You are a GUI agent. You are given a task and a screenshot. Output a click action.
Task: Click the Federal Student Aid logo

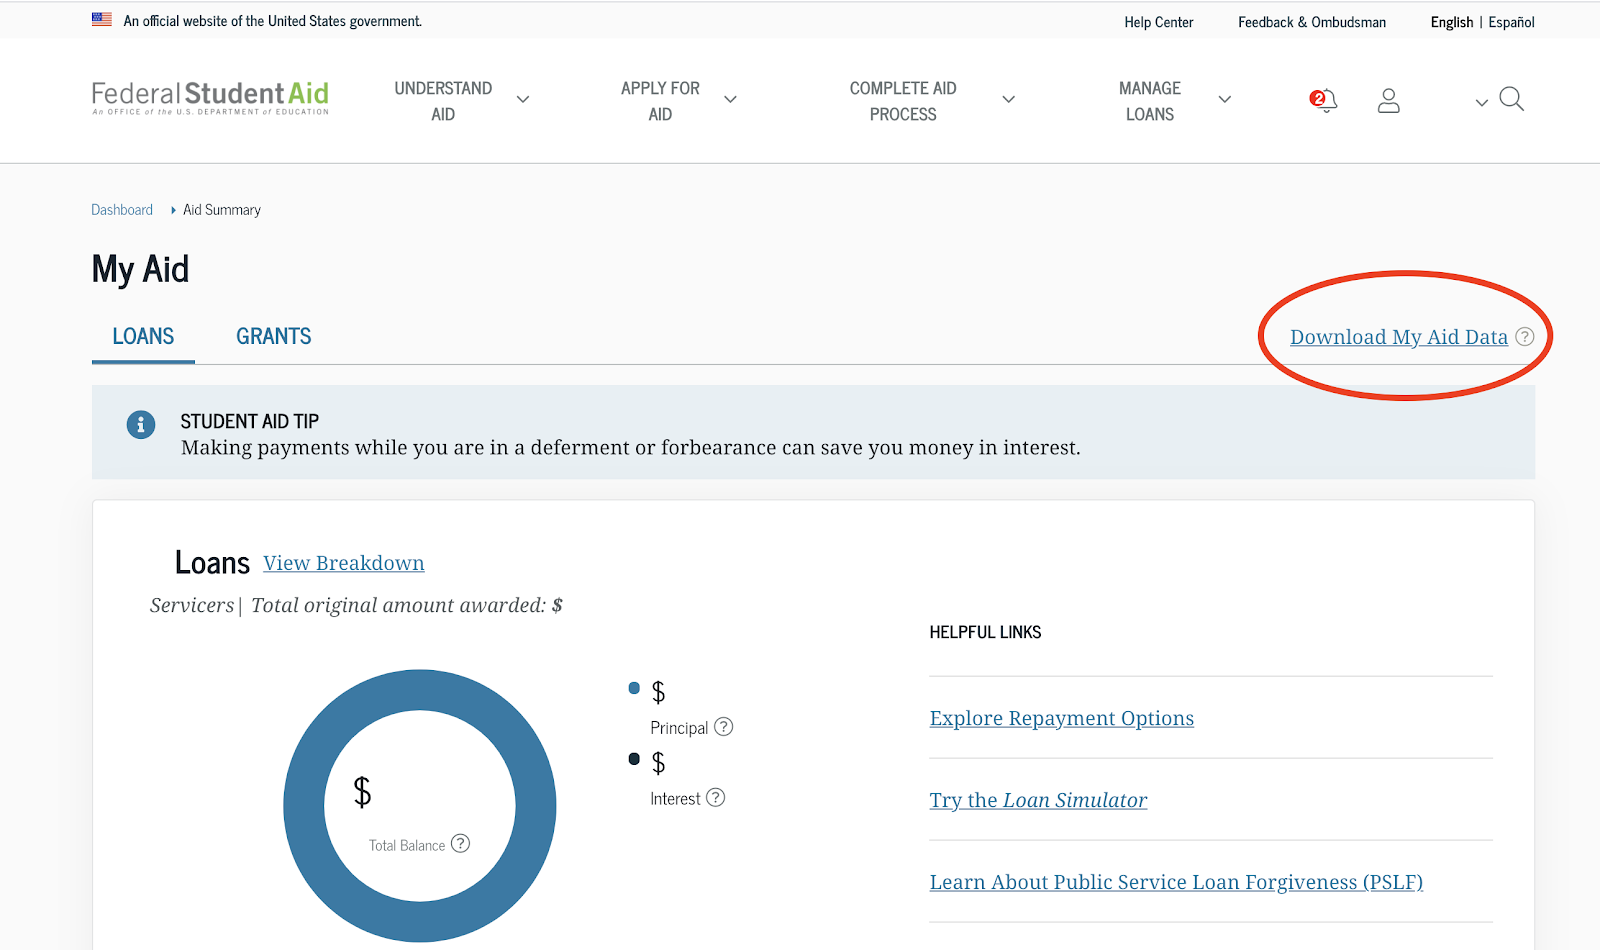pos(210,98)
